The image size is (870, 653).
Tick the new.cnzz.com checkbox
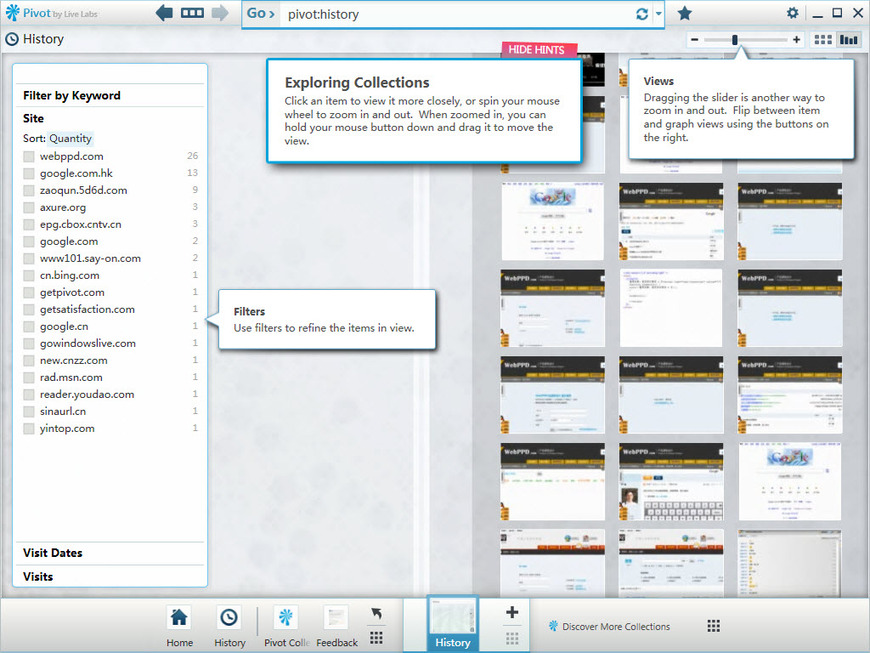29,361
